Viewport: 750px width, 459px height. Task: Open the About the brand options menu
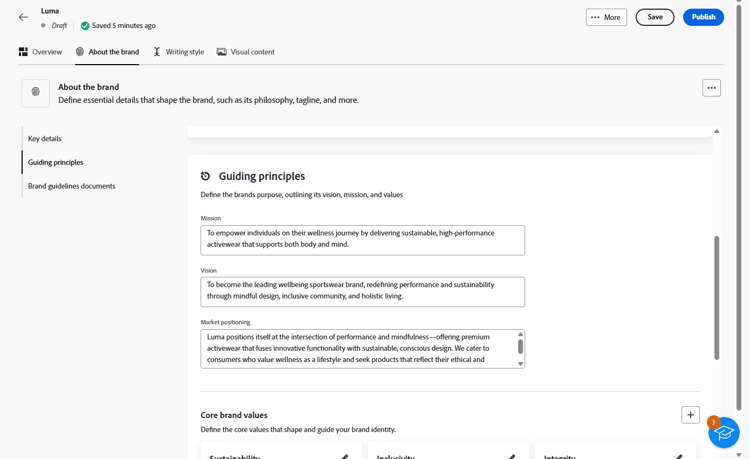click(711, 88)
